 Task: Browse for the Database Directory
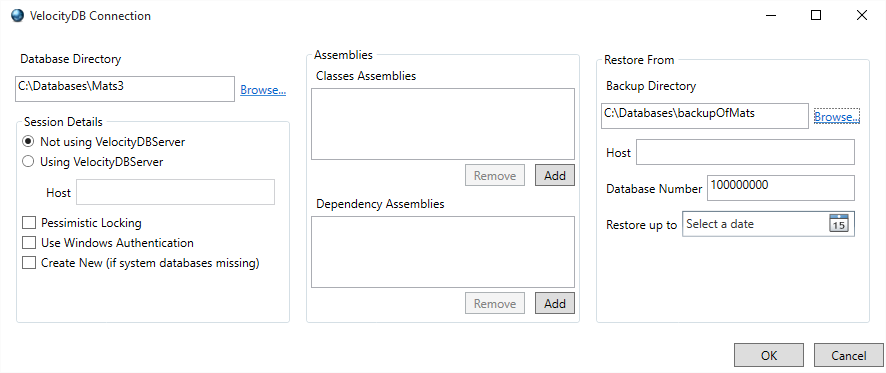coord(263,90)
